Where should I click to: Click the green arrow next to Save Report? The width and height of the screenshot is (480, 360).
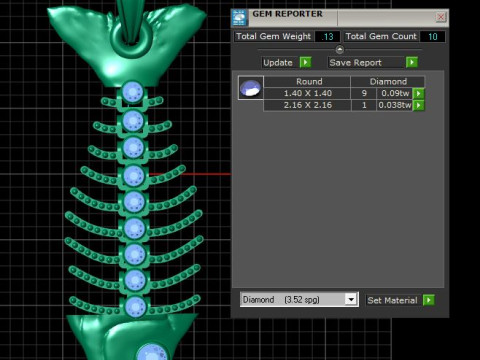click(x=412, y=62)
